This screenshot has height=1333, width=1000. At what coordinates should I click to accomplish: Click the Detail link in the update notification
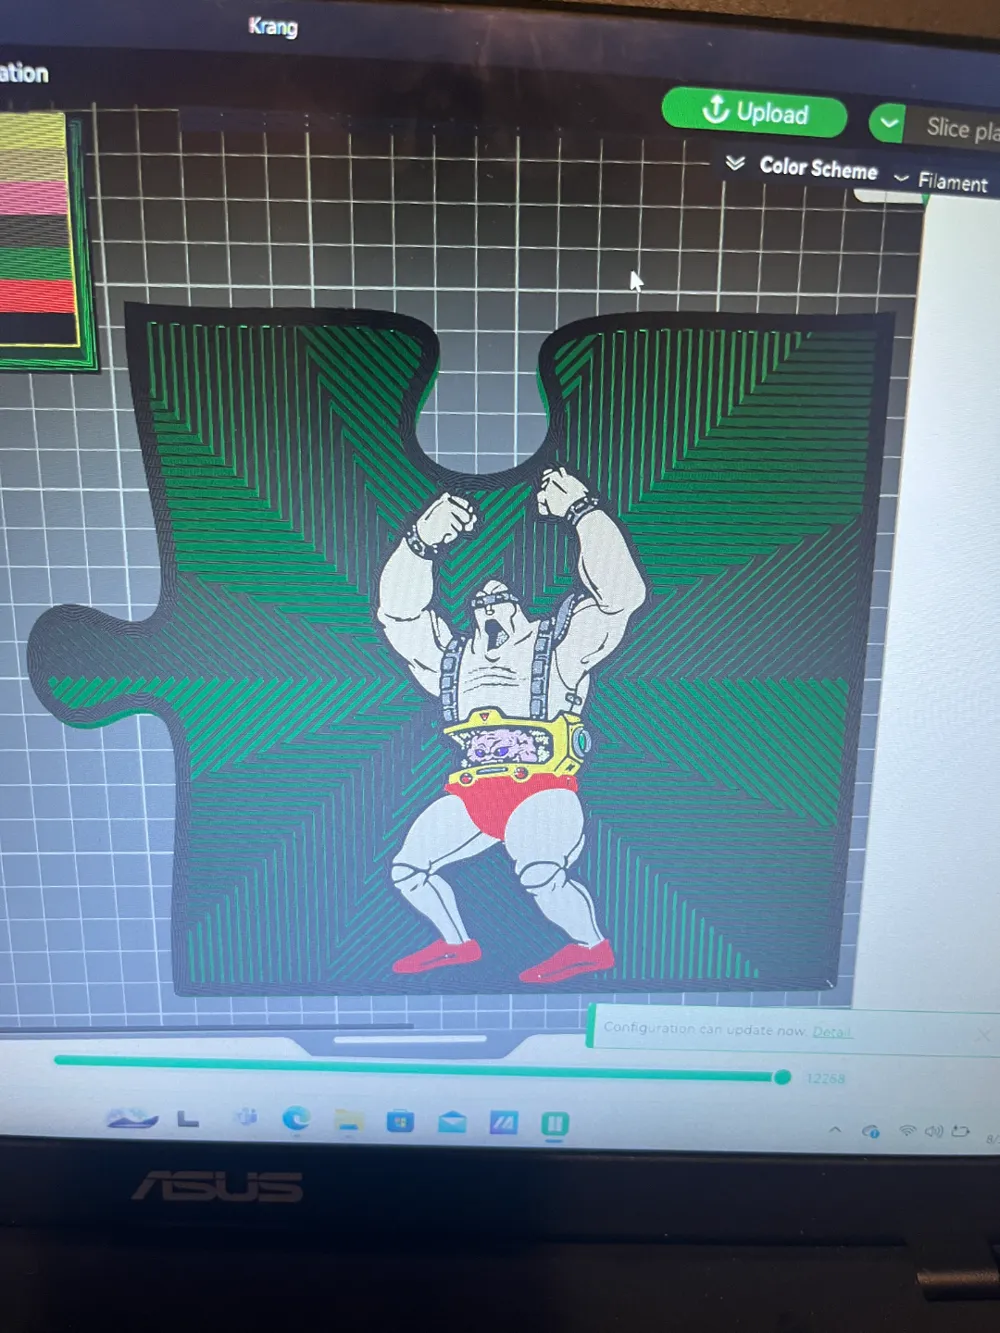832,1031
